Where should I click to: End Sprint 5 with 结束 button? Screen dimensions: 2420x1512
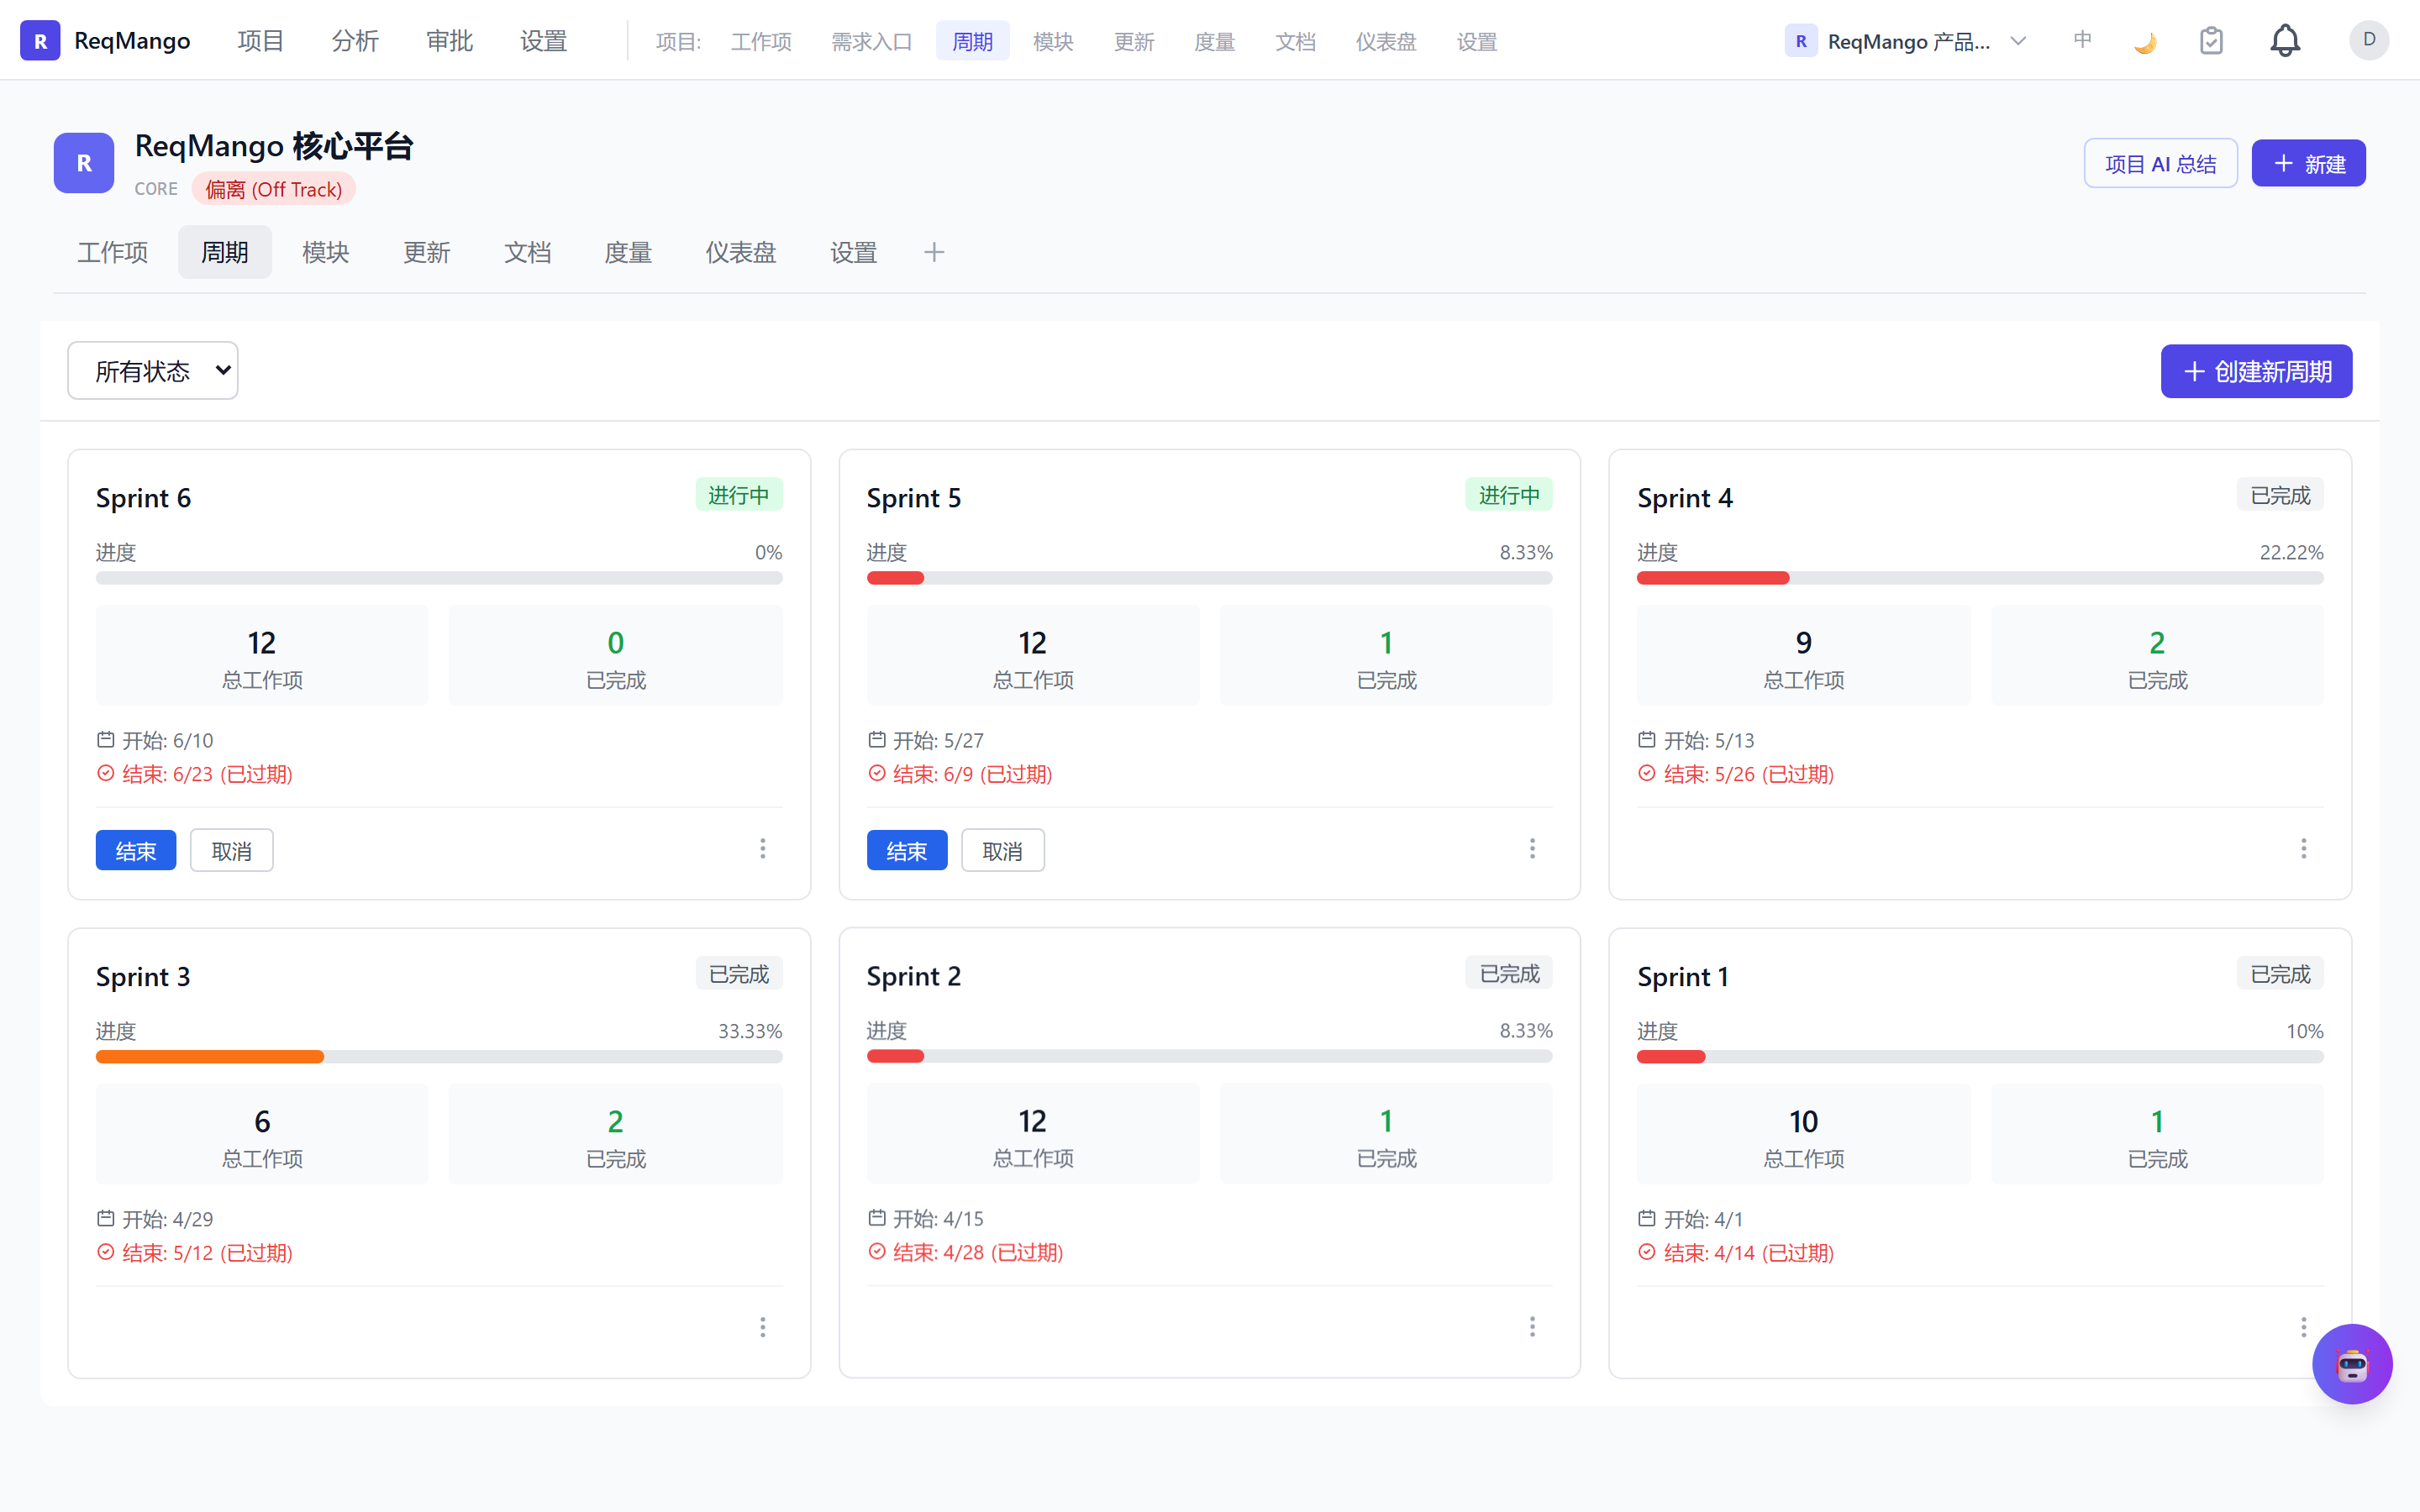[x=907, y=850]
